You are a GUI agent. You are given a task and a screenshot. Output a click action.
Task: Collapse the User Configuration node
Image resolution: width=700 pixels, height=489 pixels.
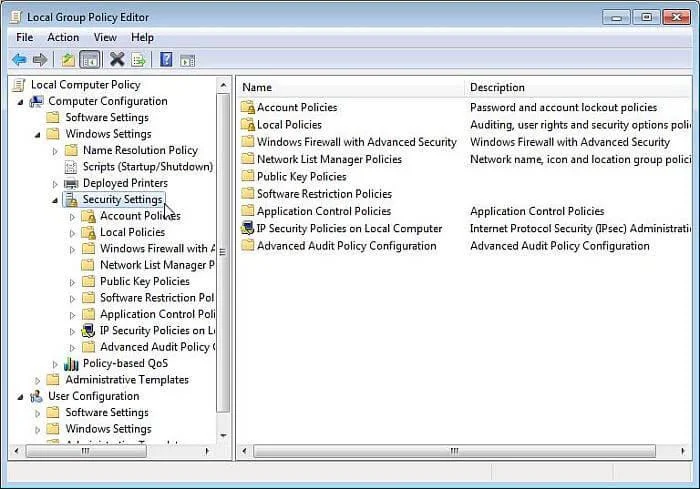click(x=20, y=397)
